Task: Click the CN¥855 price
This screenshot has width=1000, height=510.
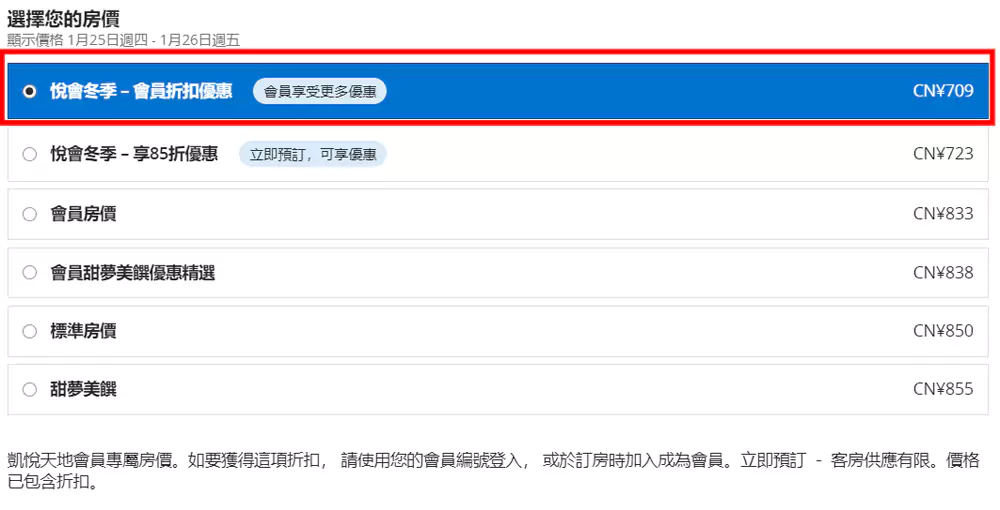Action: pyautogui.click(x=943, y=389)
